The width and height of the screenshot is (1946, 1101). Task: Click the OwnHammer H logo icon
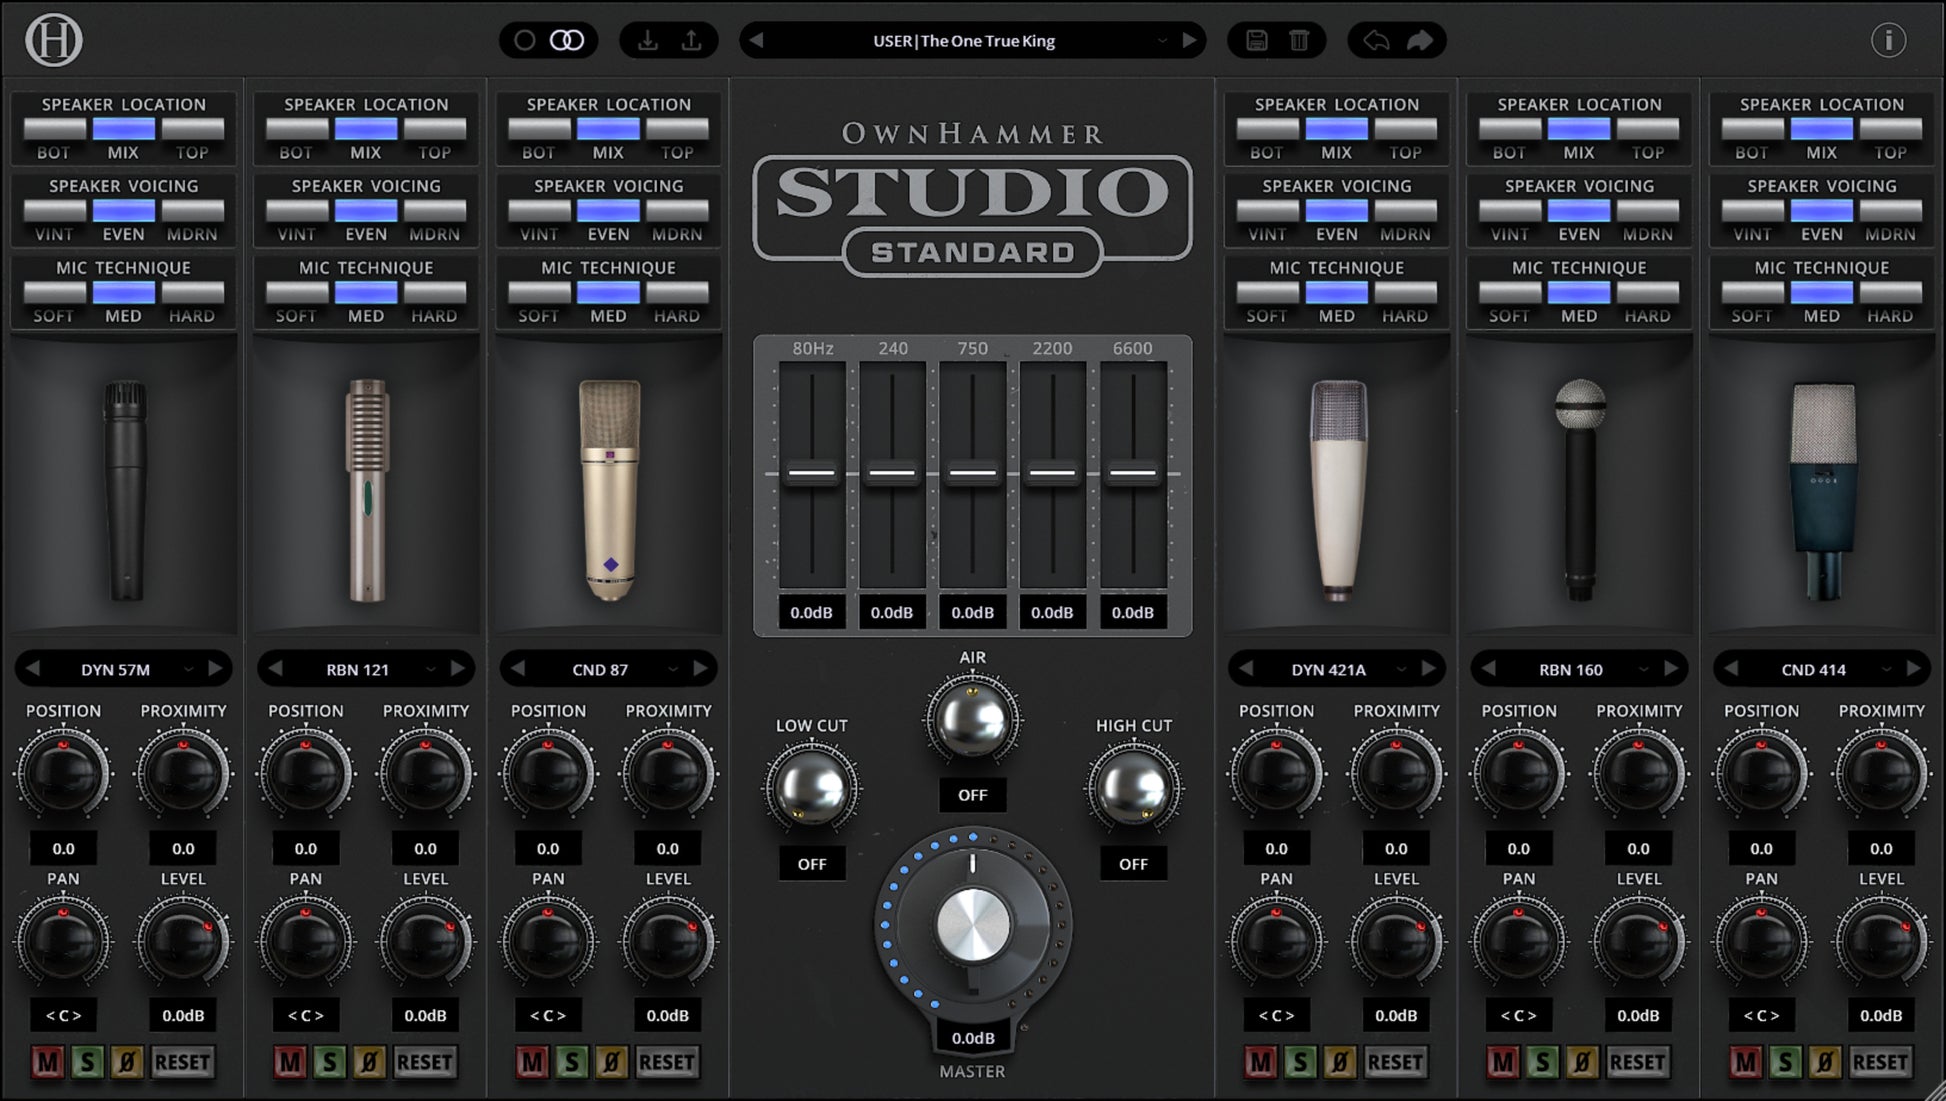pyautogui.click(x=53, y=41)
